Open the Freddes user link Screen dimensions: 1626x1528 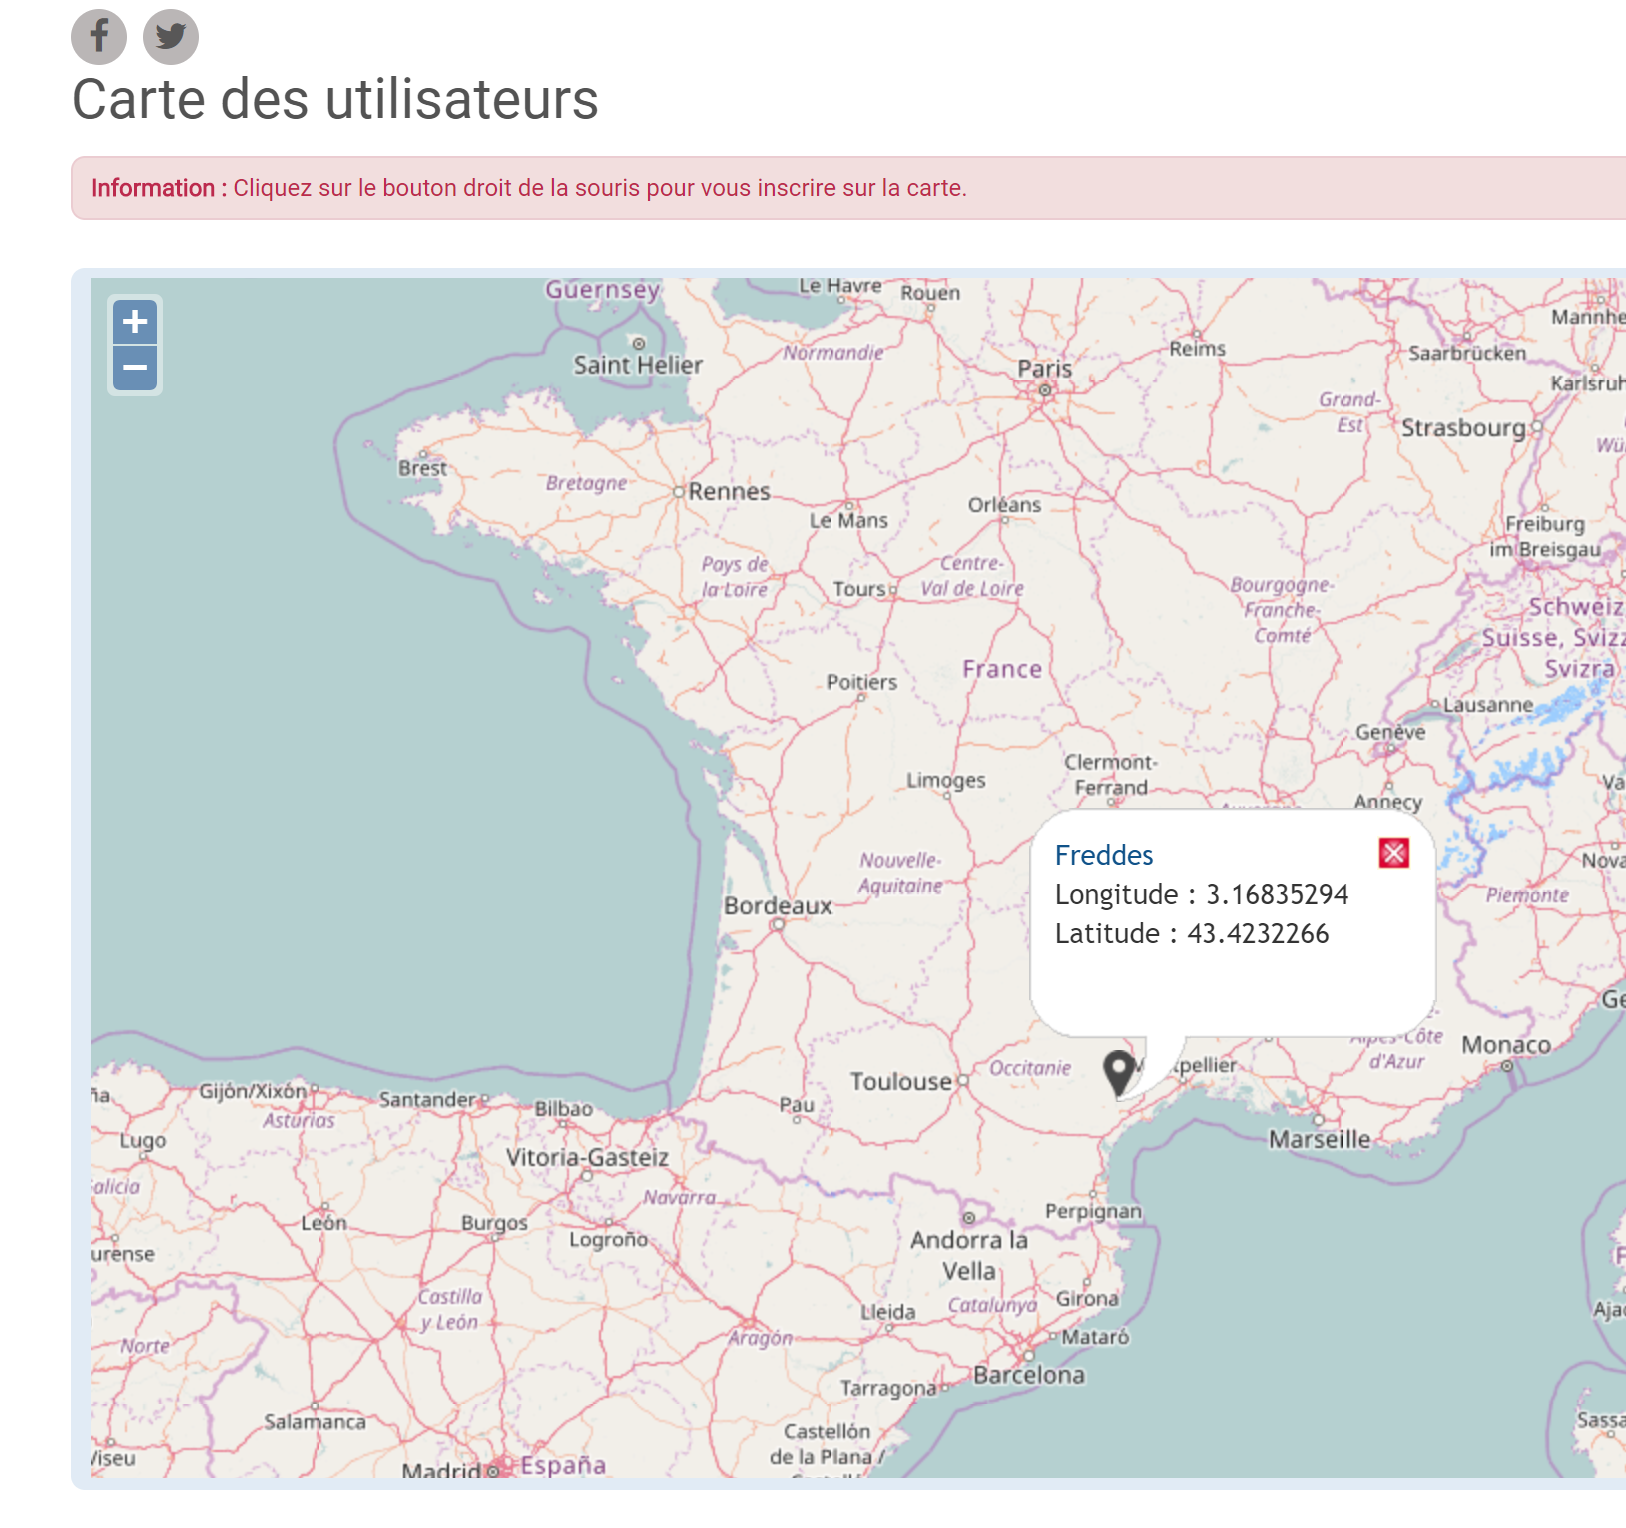(1104, 855)
